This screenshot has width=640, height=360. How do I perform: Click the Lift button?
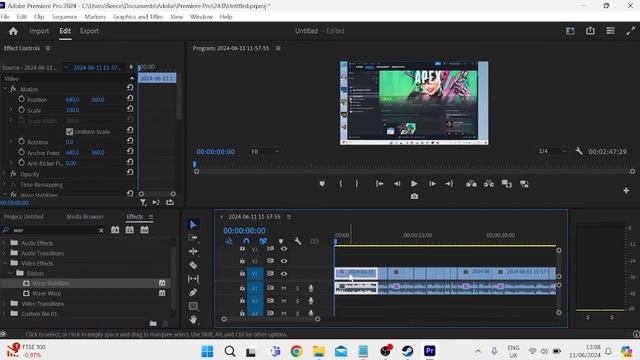(x=471, y=184)
